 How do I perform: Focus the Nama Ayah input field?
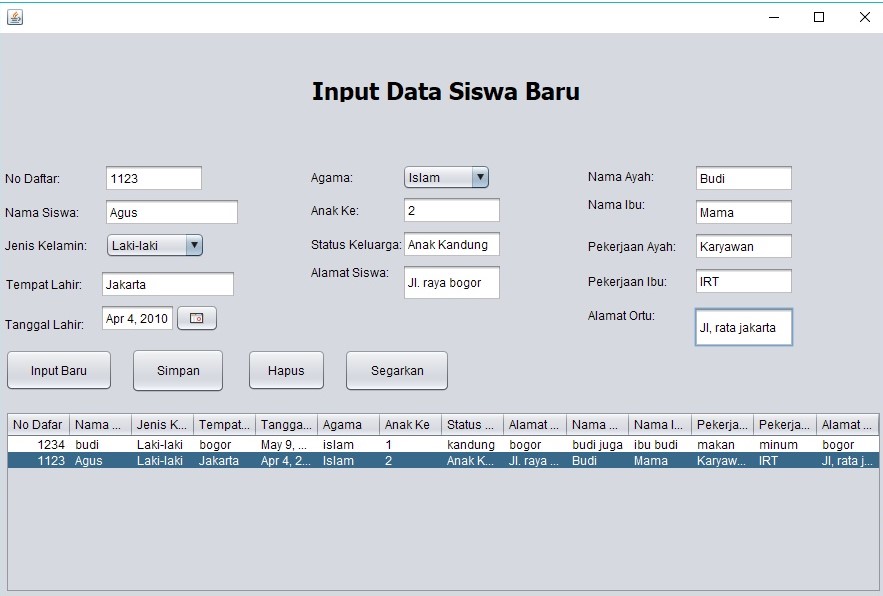(x=742, y=178)
